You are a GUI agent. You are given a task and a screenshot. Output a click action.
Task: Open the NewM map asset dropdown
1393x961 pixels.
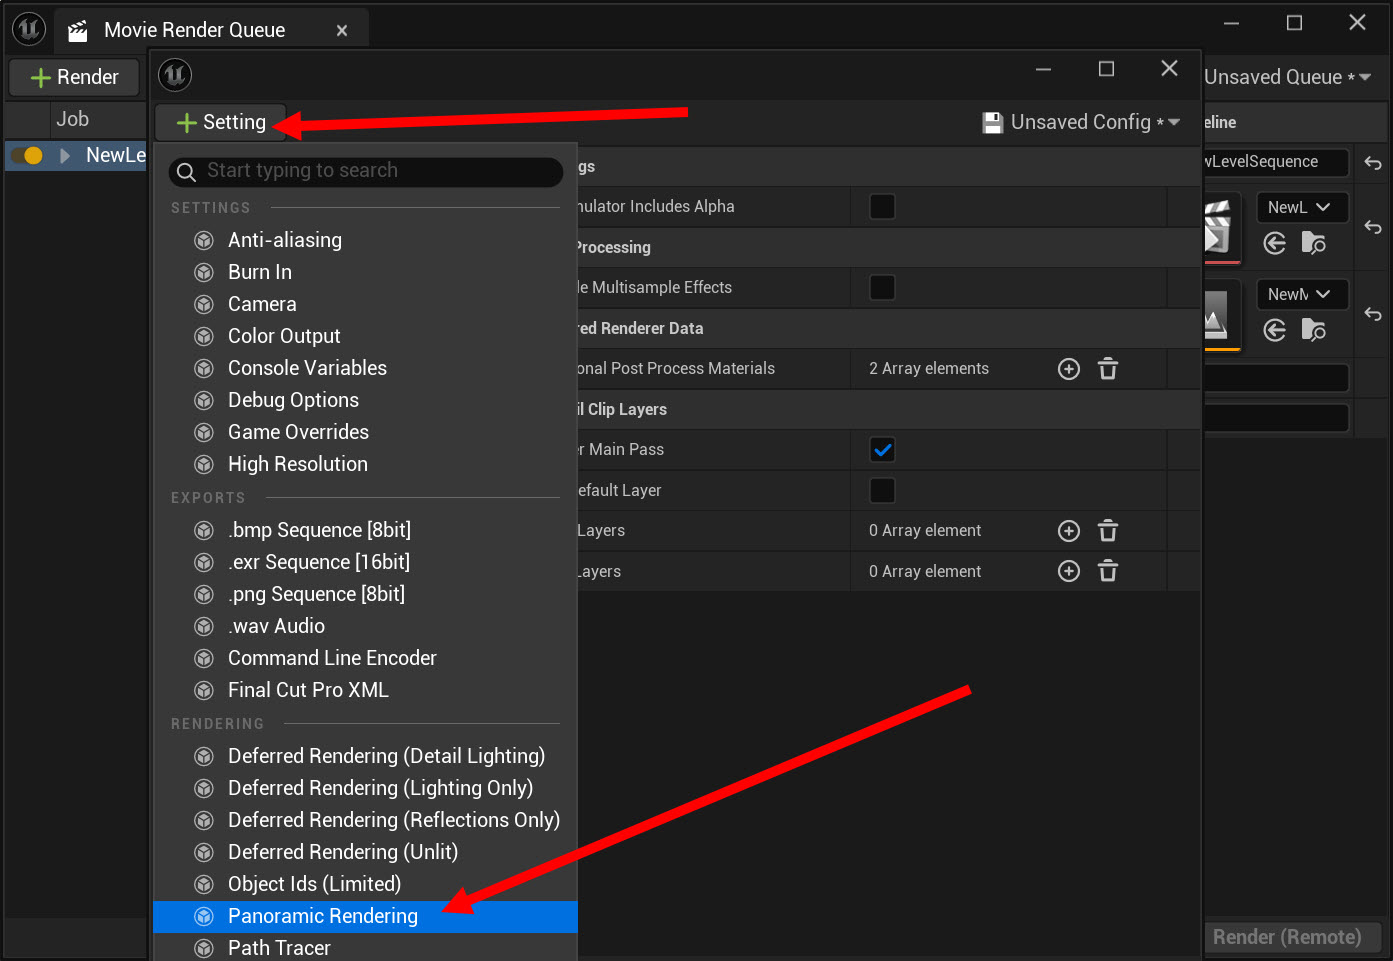coord(1302,294)
